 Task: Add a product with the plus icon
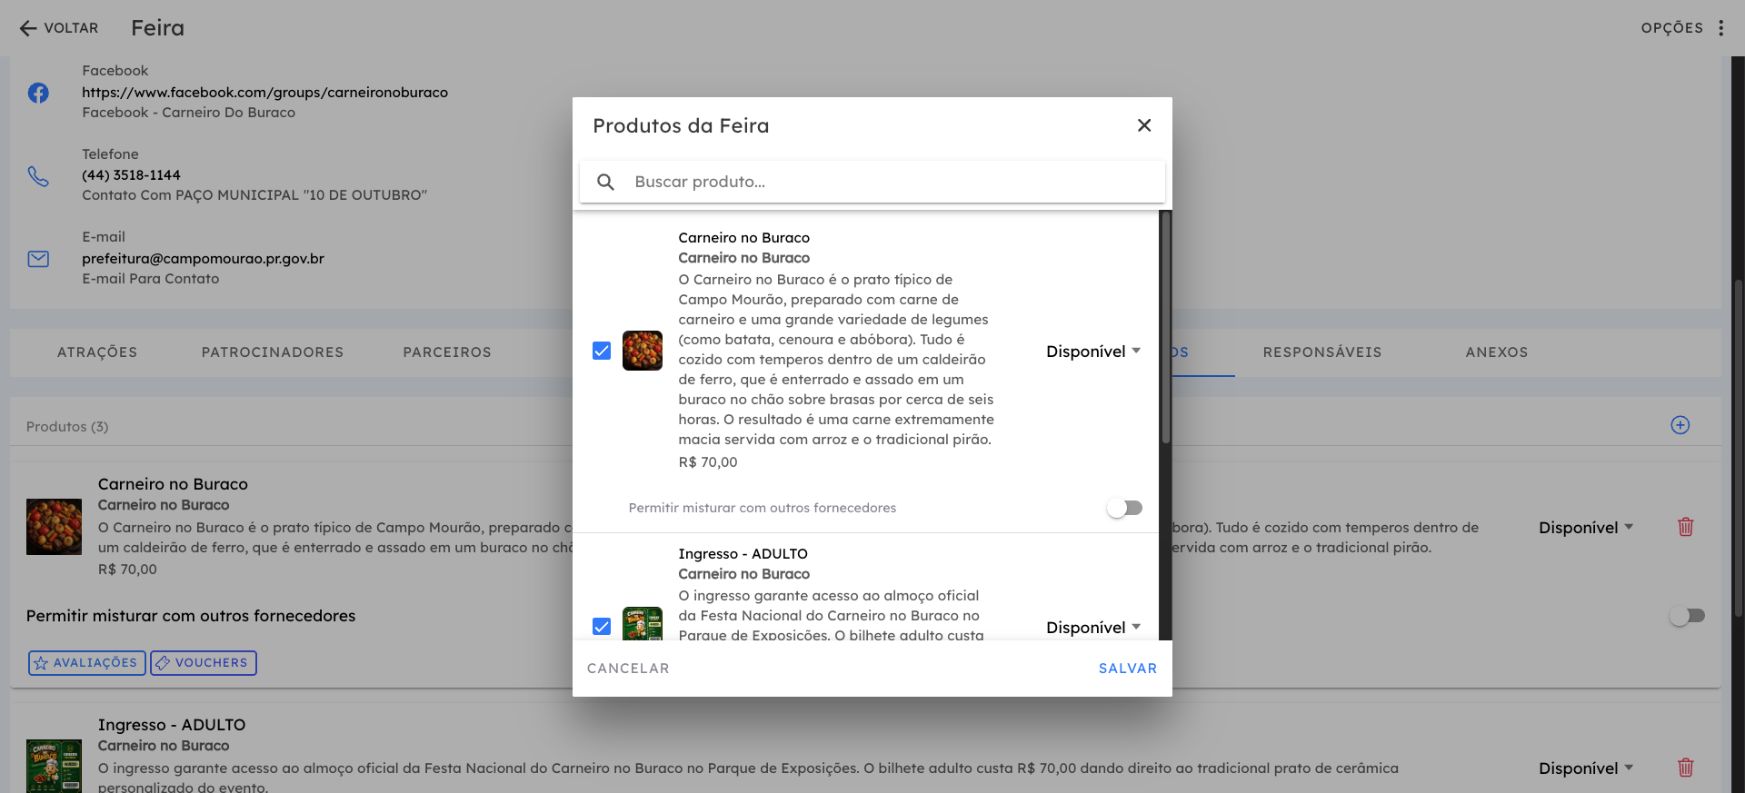pyautogui.click(x=1680, y=425)
